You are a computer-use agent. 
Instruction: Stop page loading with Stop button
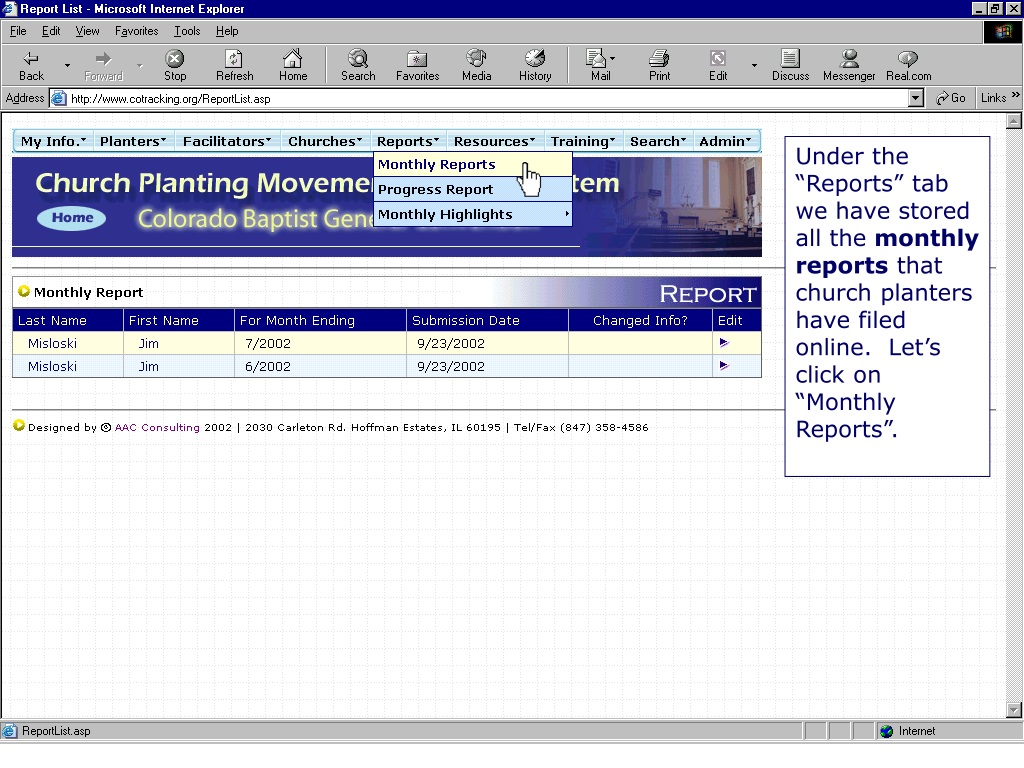point(174,65)
